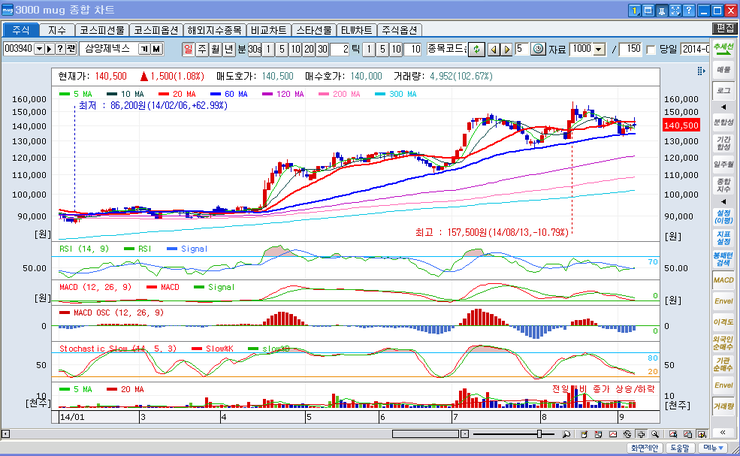Click the crosshair cursor tool icon
740x456 pixels.
point(641,434)
